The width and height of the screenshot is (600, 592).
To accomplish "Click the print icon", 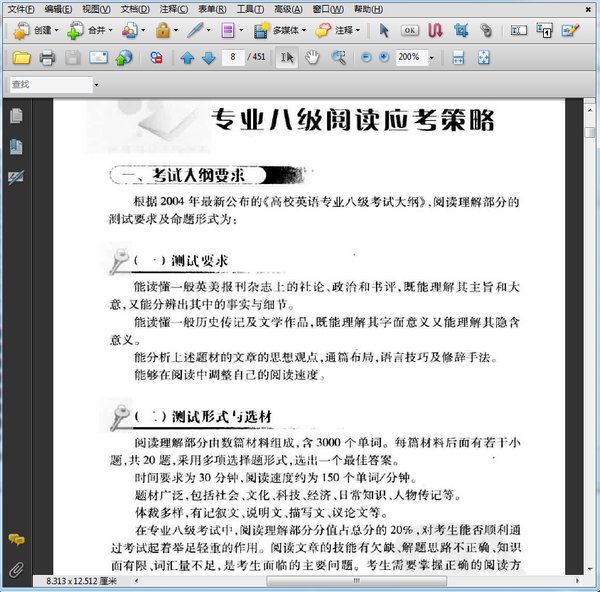I will coord(47,58).
